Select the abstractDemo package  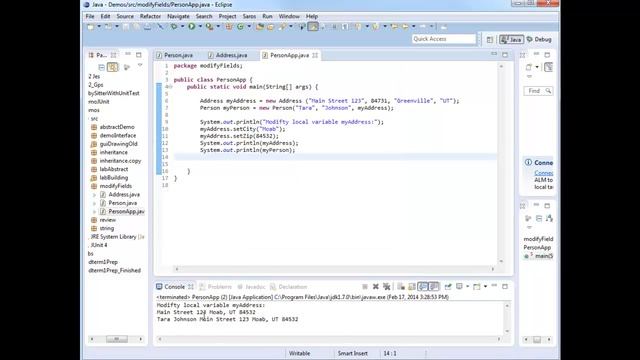pos(117,127)
